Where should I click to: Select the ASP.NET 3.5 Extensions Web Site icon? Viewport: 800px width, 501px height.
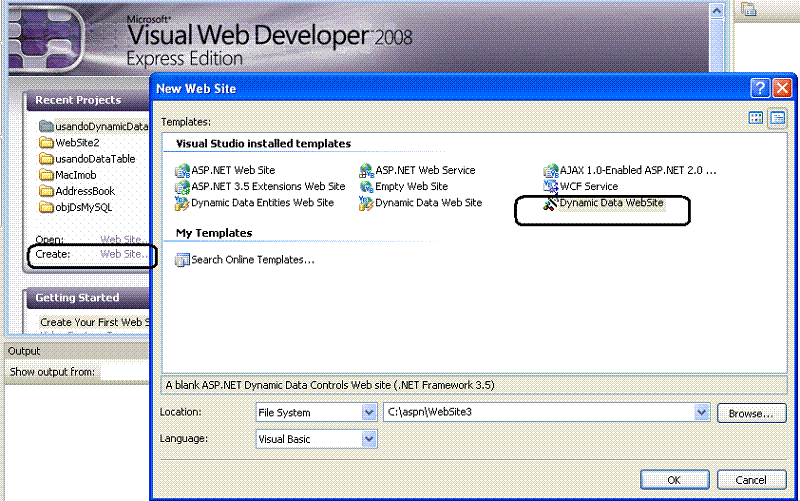pyautogui.click(x=182, y=187)
